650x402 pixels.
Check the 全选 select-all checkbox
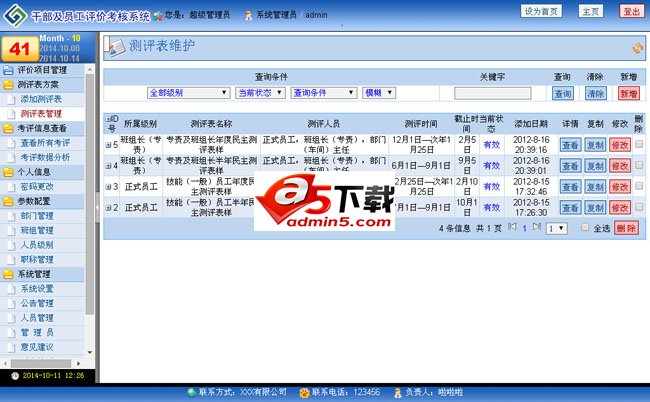tap(585, 227)
